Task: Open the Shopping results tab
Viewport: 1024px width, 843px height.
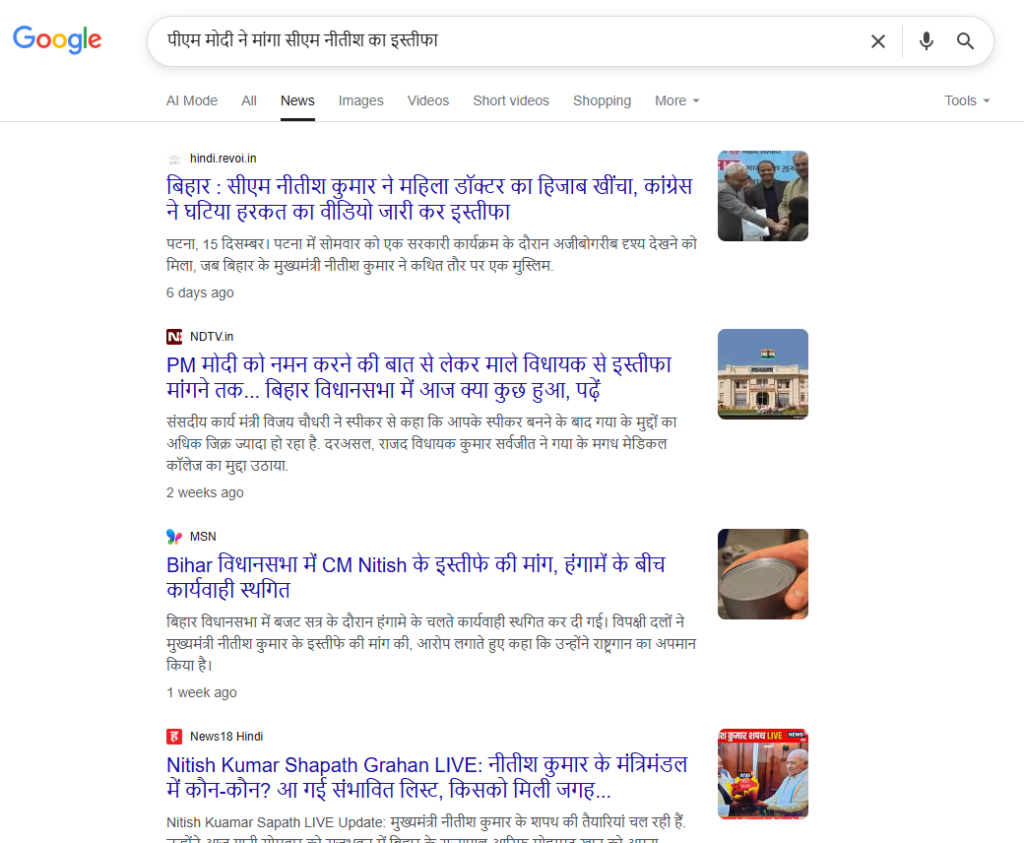Action: 602,101
